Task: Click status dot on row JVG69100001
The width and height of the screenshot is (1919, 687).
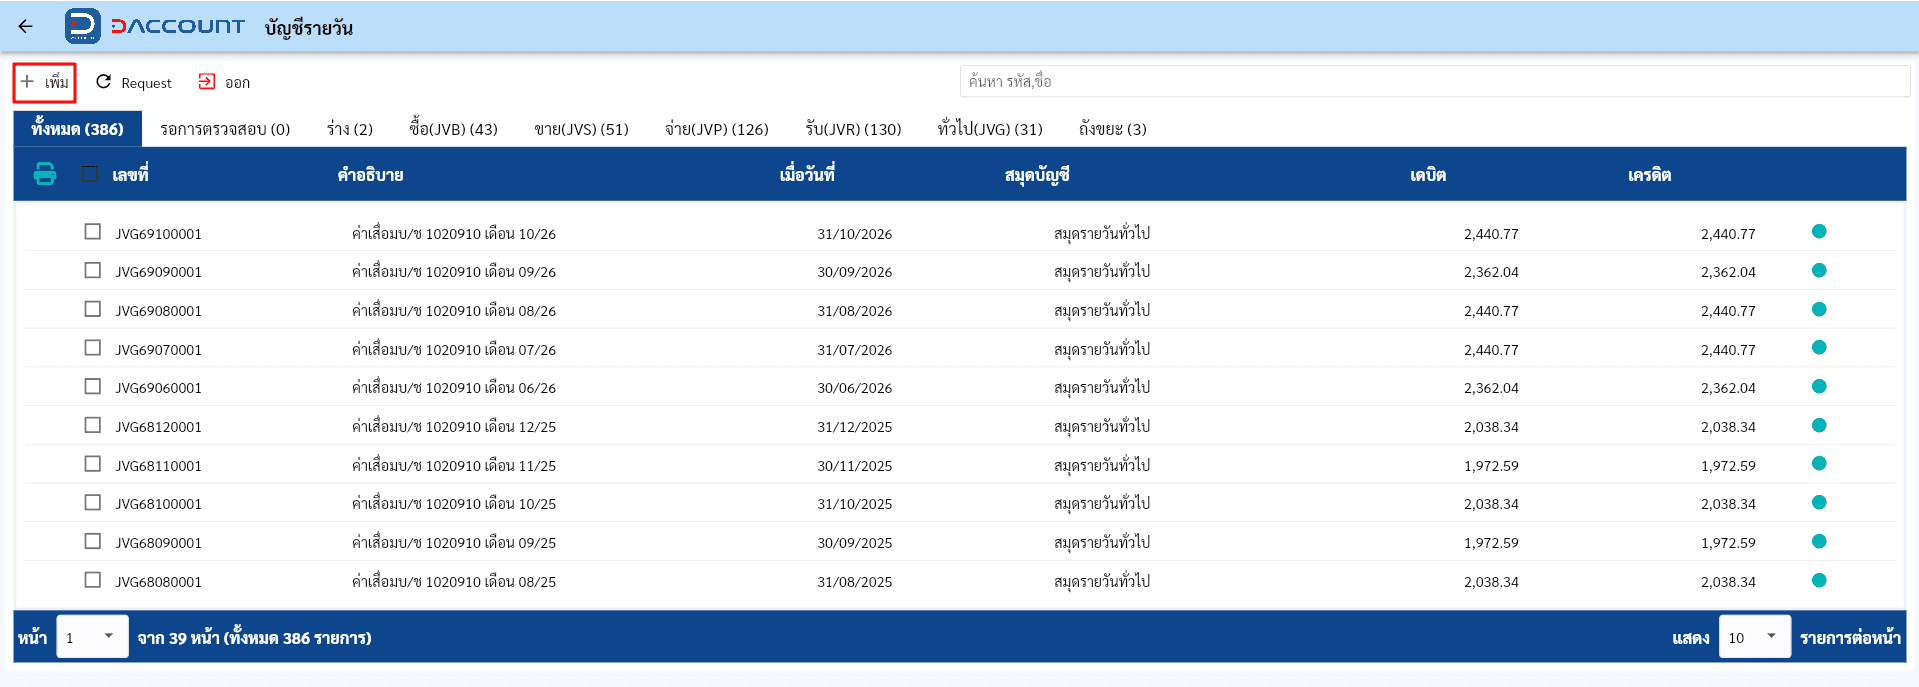Action: click(1819, 232)
